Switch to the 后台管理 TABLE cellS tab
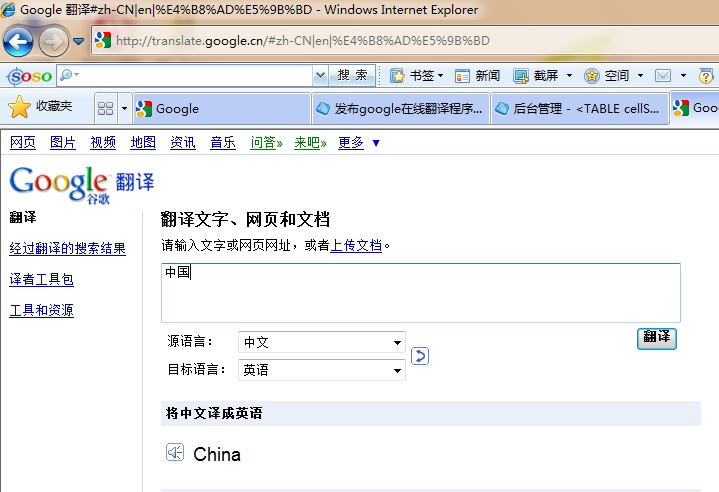The width and height of the screenshot is (719, 492). [580, 109]
